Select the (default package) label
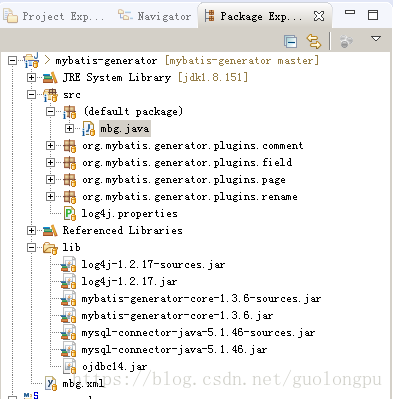This screenshot has width=393, height=399. pyautogui.click(x=133, y=111)
